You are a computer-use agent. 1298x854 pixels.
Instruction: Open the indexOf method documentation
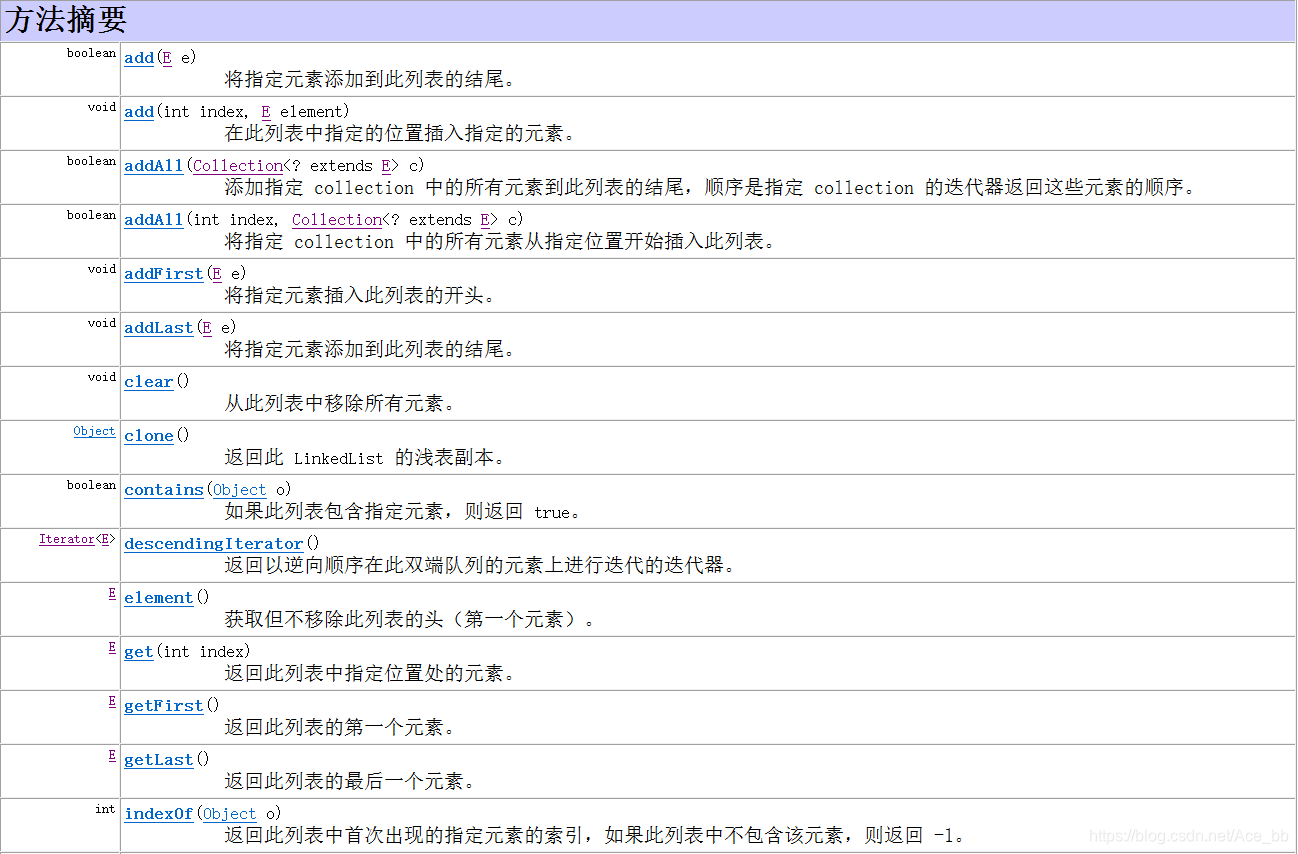click(158, 814)
